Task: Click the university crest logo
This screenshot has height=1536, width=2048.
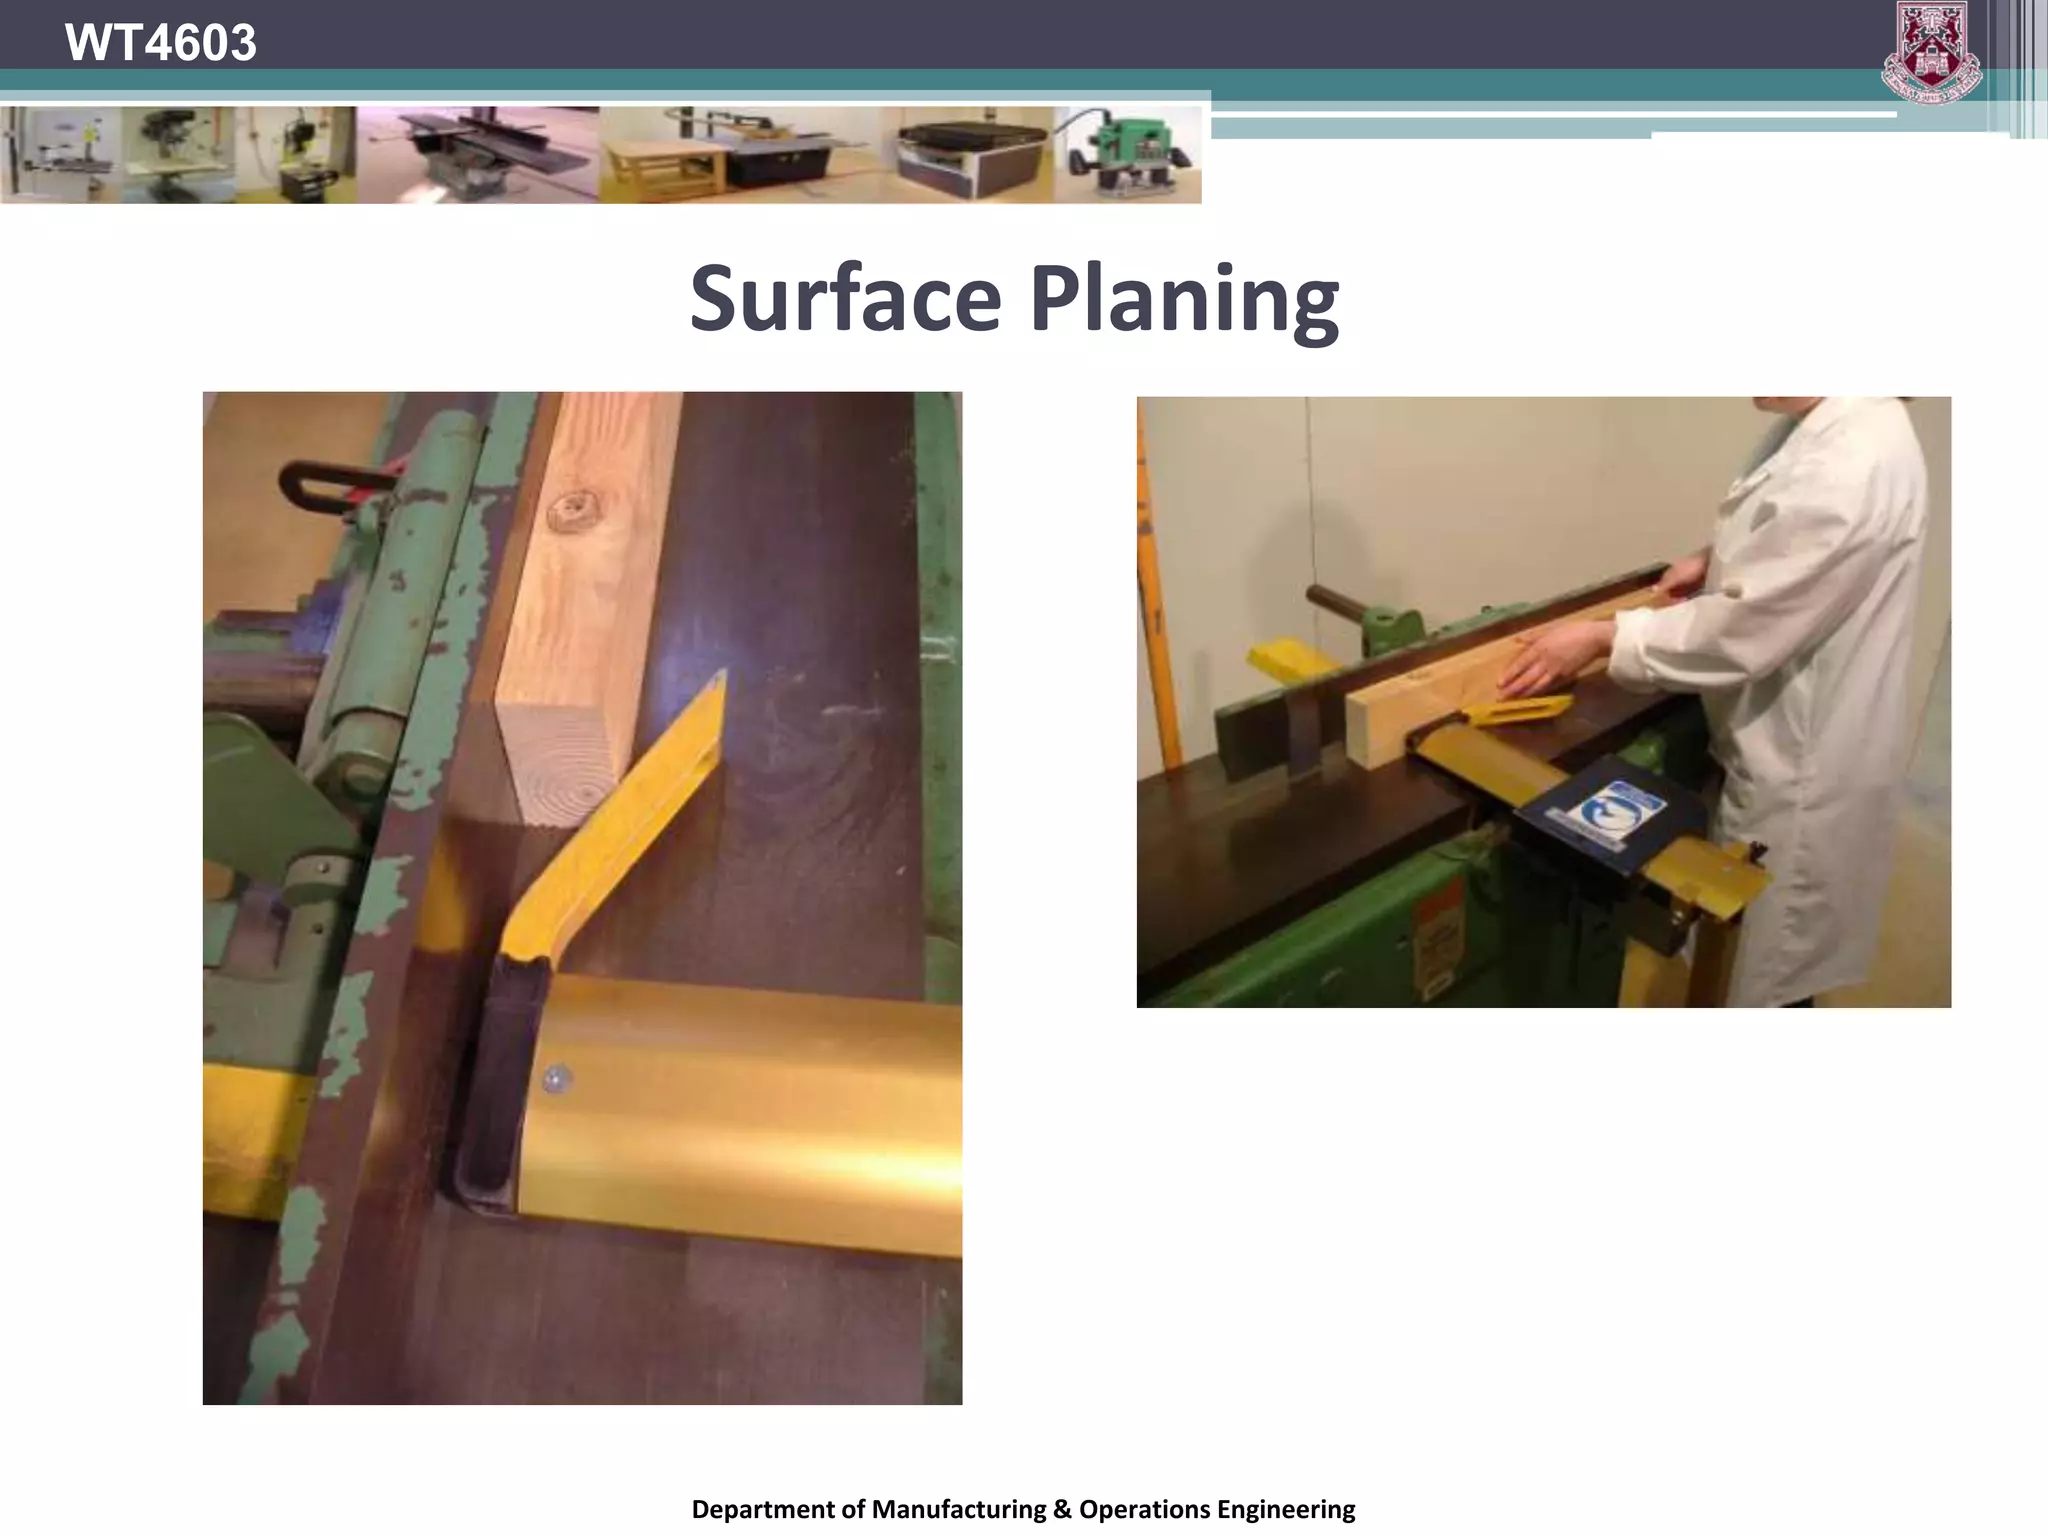Action: coord(1931,52)
